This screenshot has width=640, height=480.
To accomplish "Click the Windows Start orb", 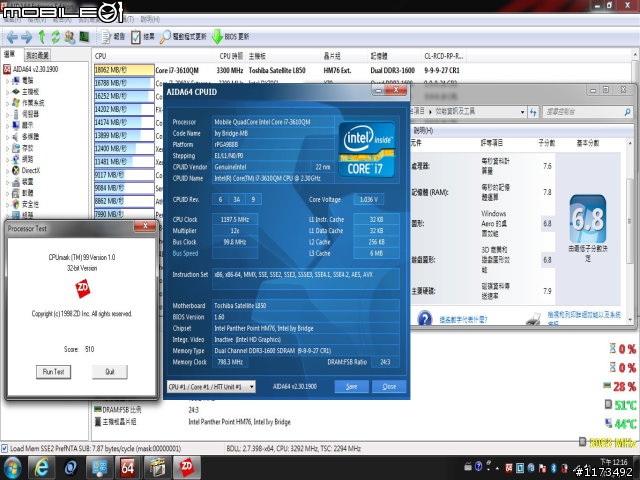I will point(12,468).
